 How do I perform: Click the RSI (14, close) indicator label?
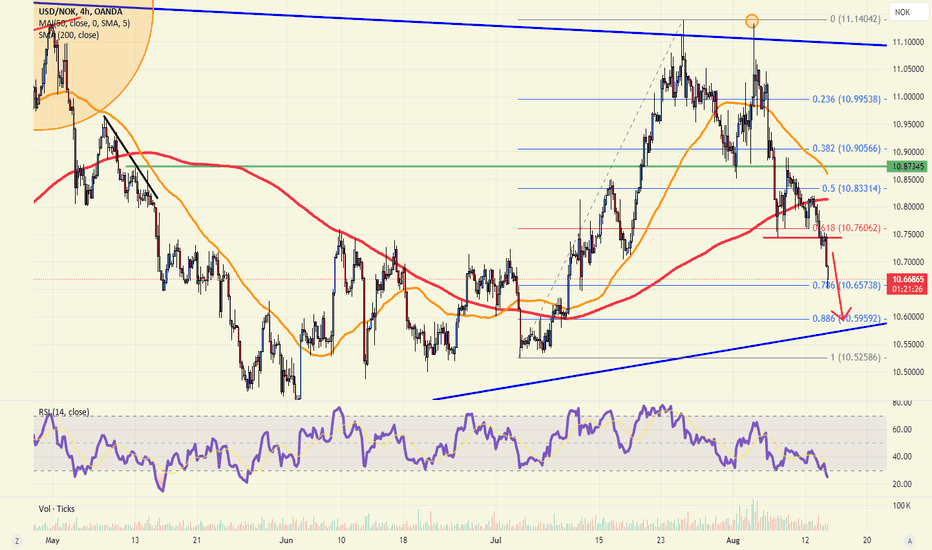coord(64,412)
